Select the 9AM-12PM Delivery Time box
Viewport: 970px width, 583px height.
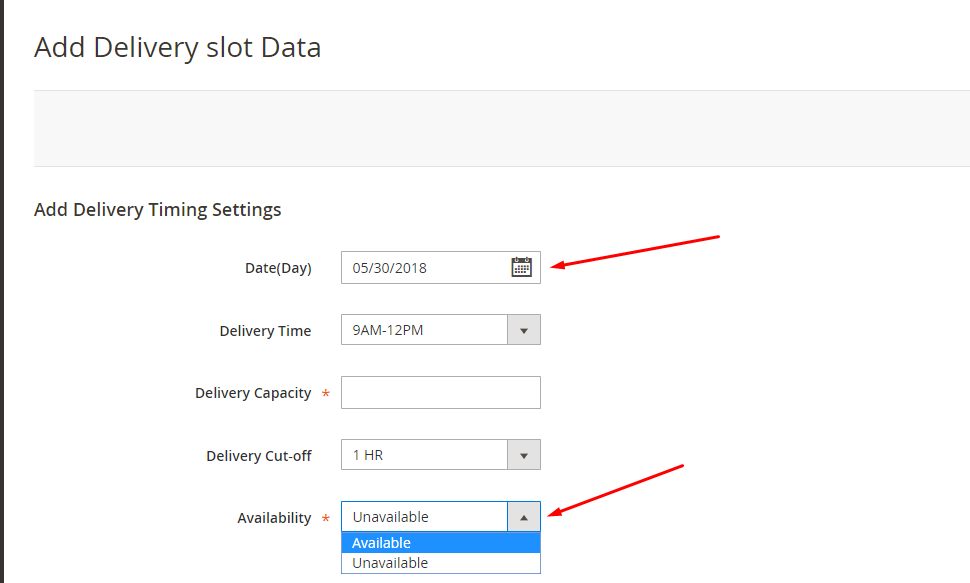440,330
